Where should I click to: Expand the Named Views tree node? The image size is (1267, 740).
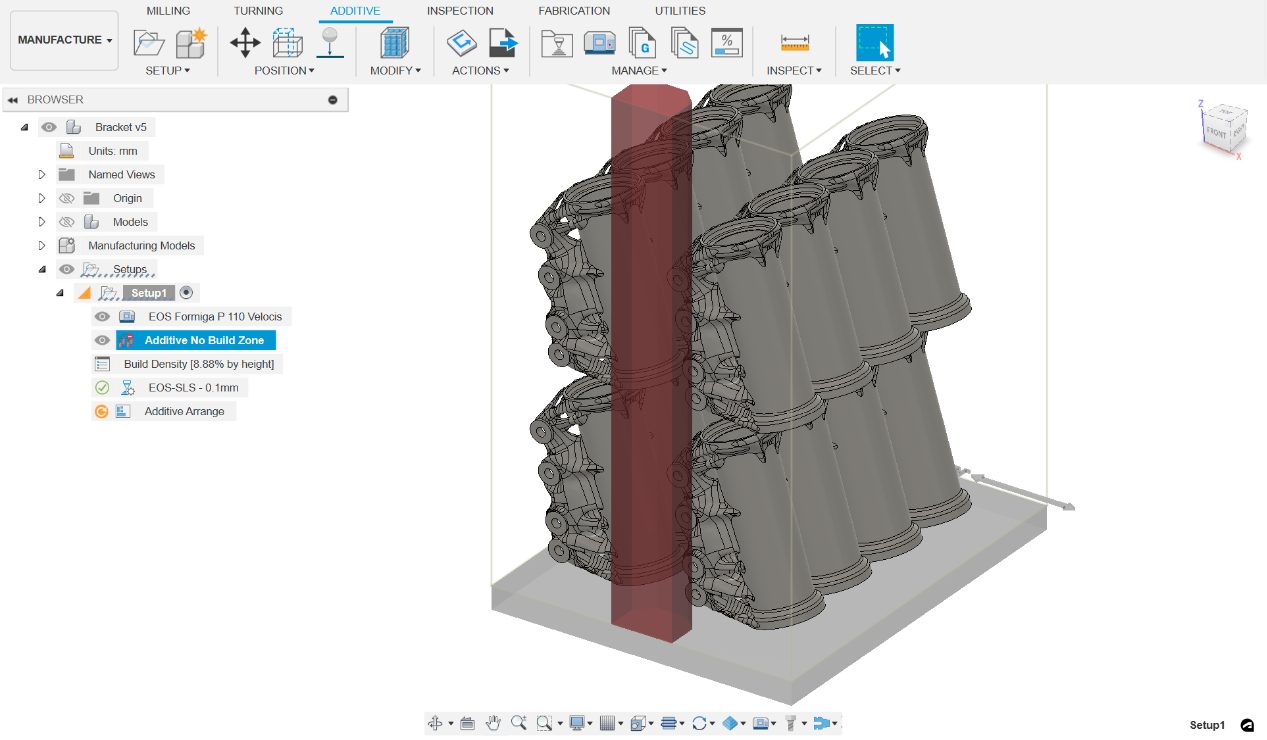42,174
